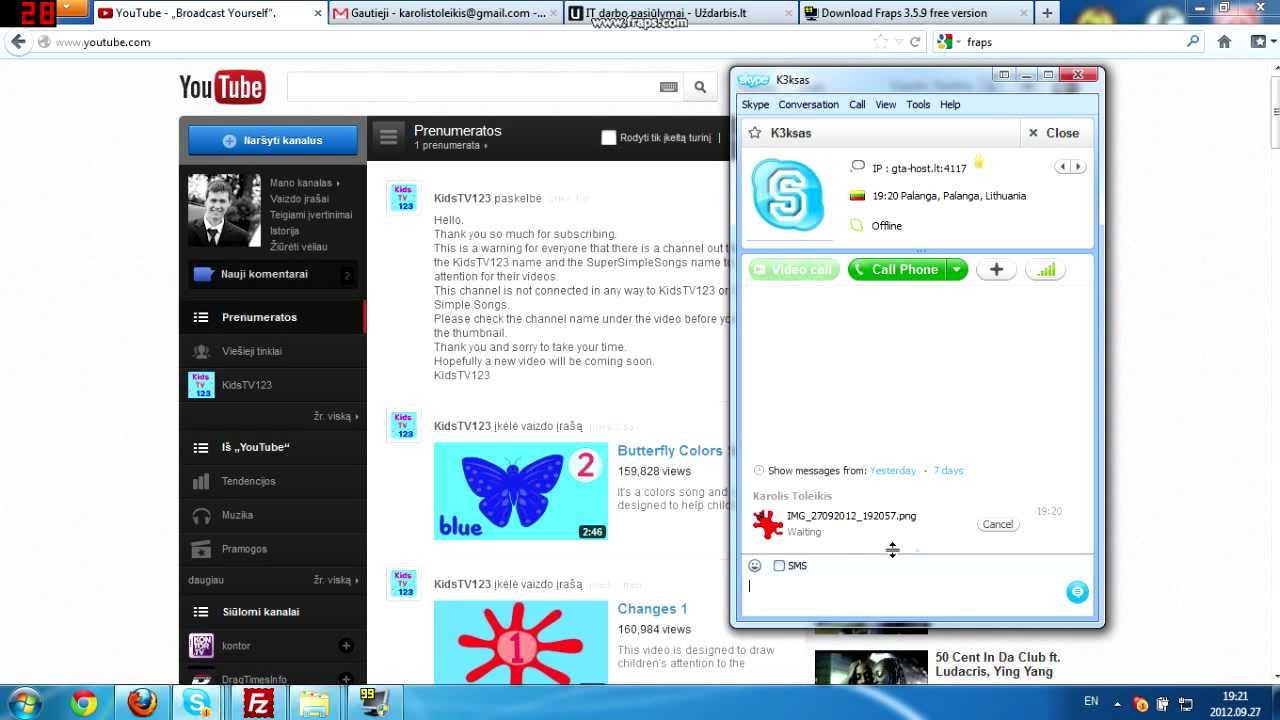Open FileZilla from the taskbar
The height and width of the screenshot is (720, 1280).
tap(258, 703)
